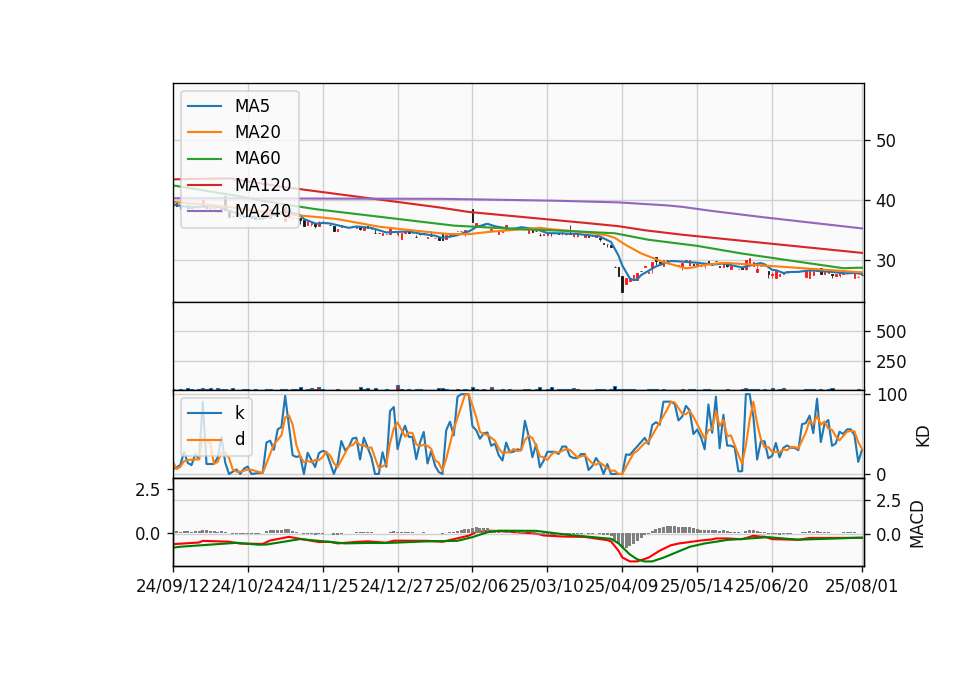The height and width of the screenshot is (690, 960).
Task: Click the MA60 legend label
Action: (x=257, y=159)
